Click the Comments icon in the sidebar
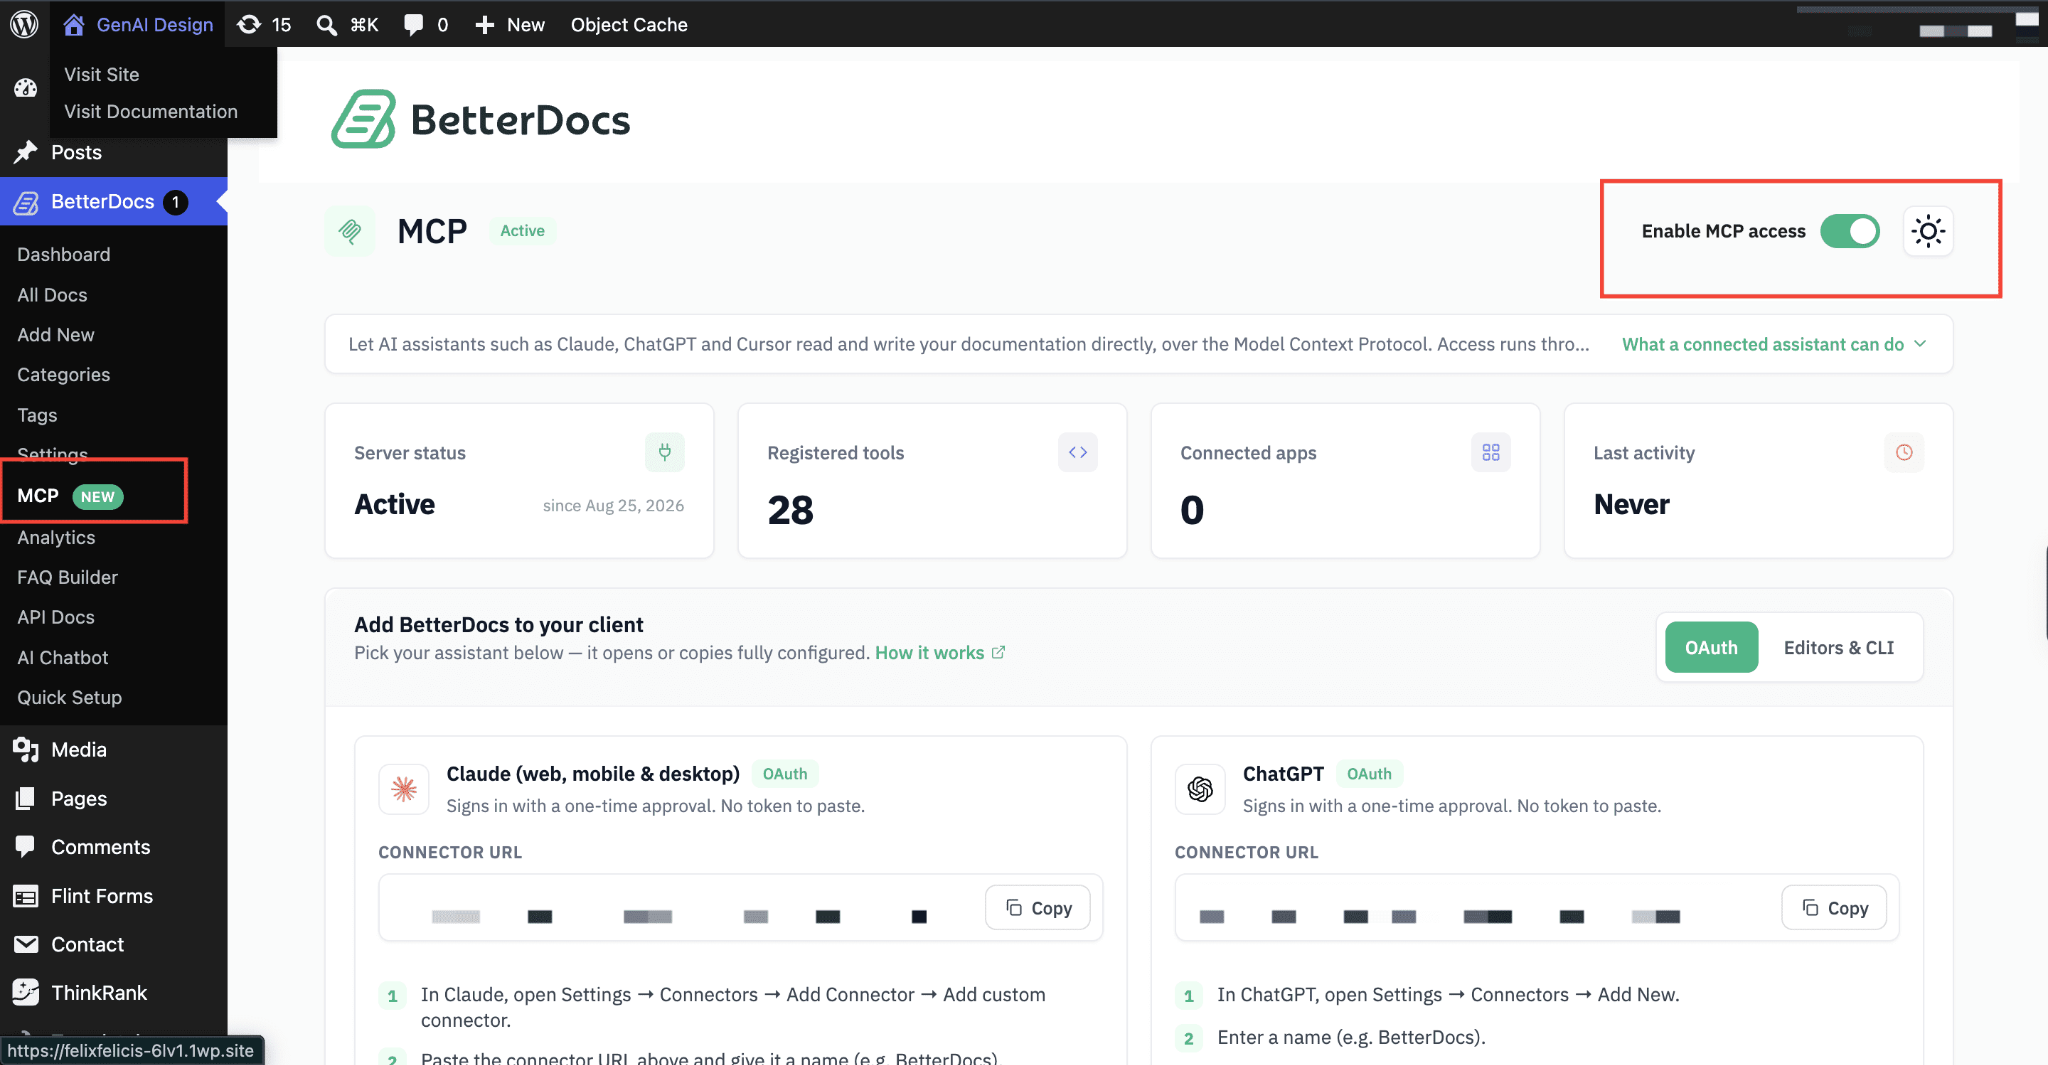 tap(26, 847)
